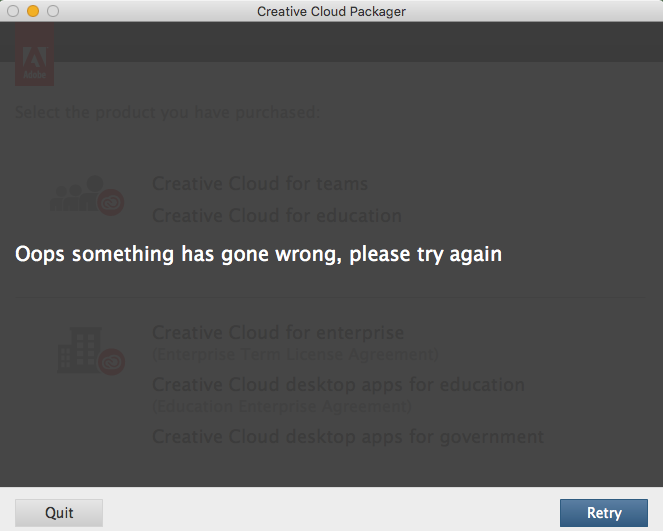Click the "Oops something has gone wrong" message
Image resolution: width=663 pixels, height=531 pixels.
point(258,255)
